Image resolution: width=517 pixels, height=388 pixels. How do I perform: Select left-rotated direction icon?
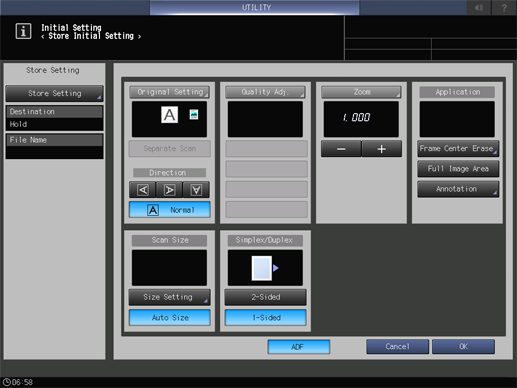coord(143,190)
